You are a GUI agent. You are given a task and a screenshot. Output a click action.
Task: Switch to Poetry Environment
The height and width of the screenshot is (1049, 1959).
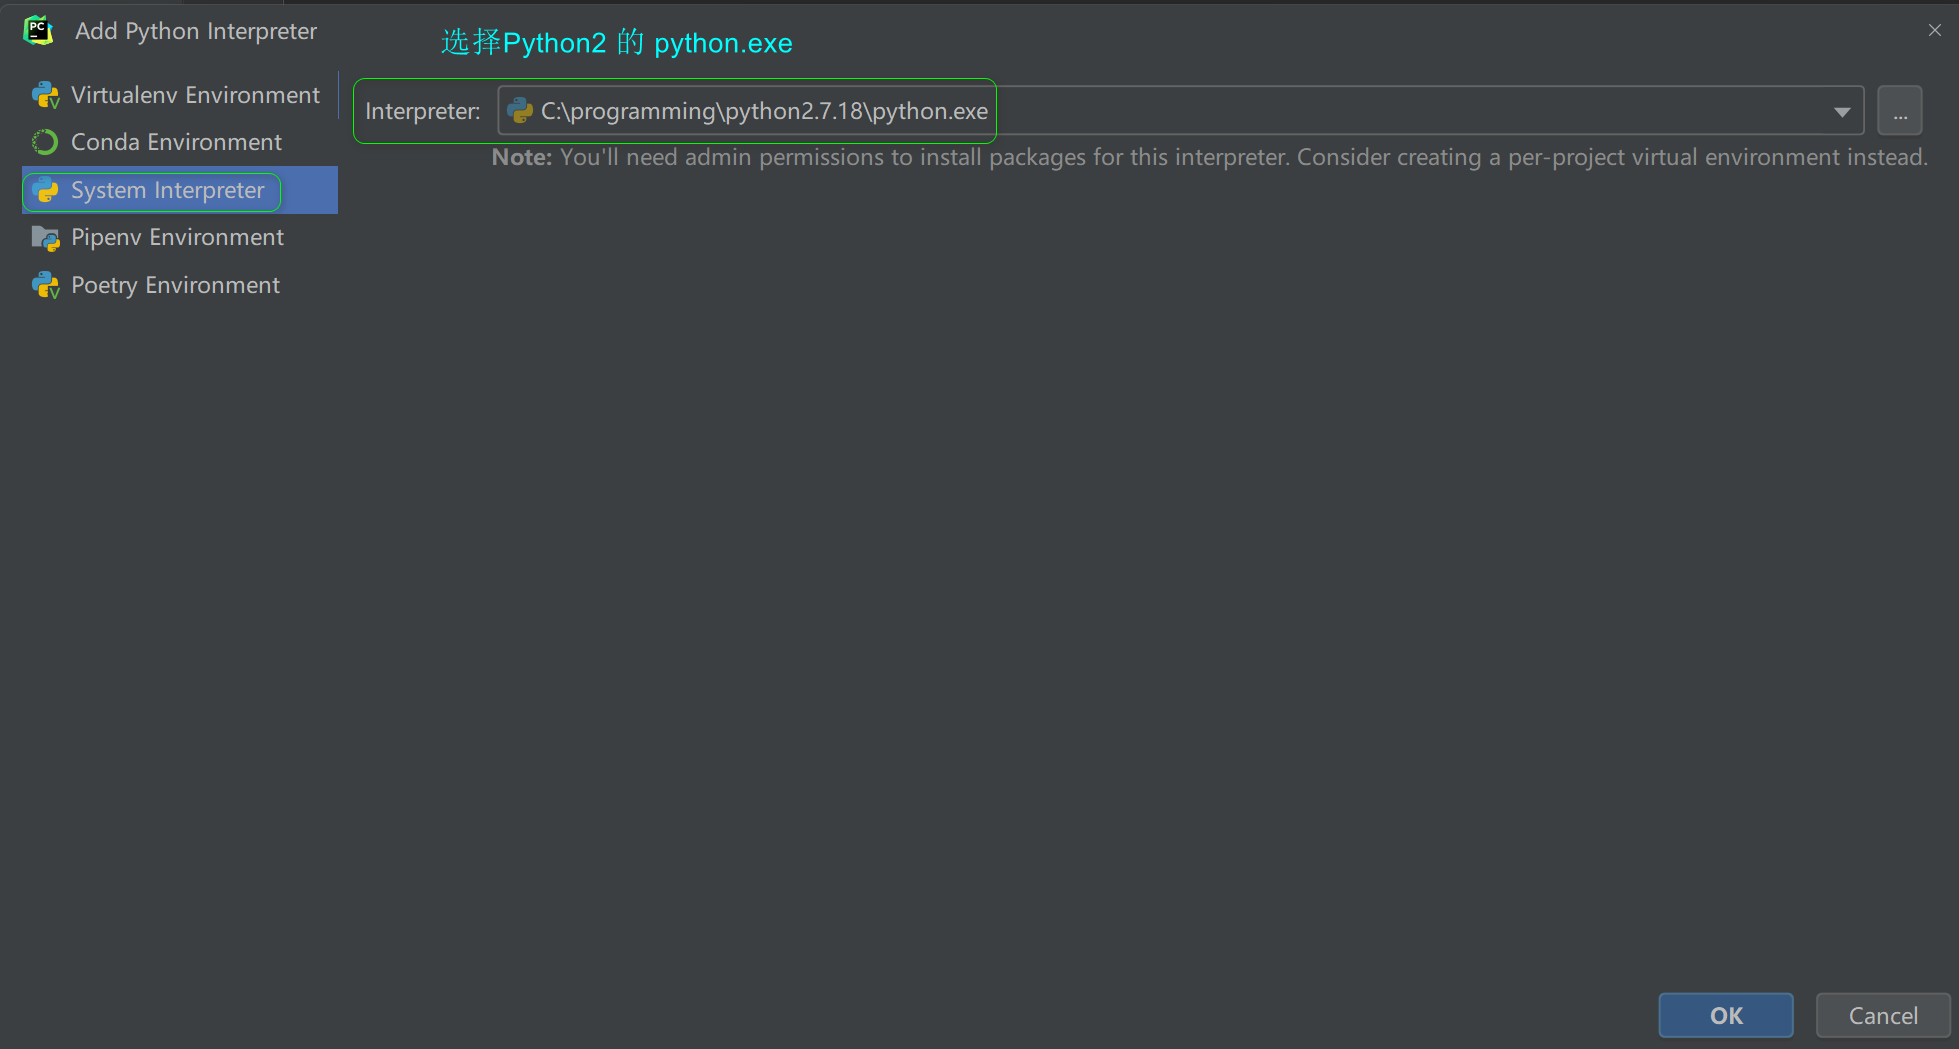pyautogui.click(x=180, y=285)
